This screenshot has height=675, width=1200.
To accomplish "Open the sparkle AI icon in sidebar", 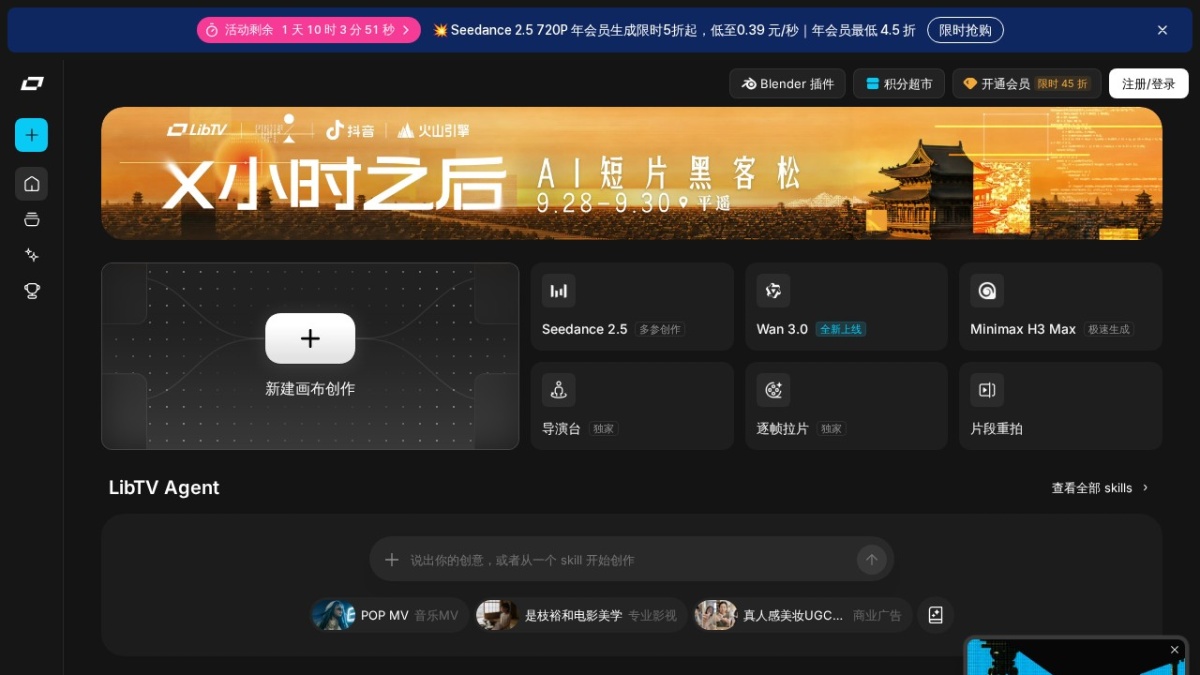I will (x=31, y=255).
